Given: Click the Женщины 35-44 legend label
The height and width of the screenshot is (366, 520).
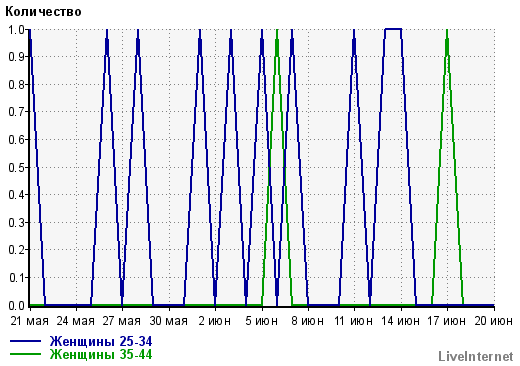Looking at the screenshot, I should pos(101,354).
